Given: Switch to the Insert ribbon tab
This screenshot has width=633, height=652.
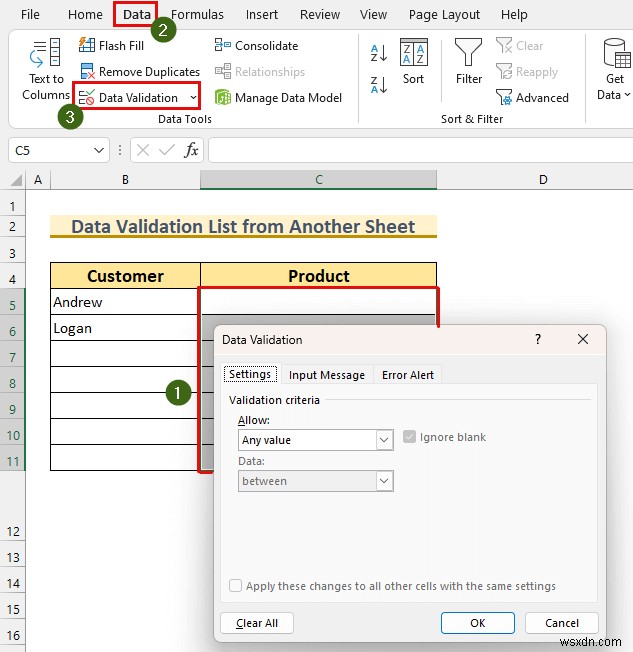Looking at the screenshot, I should pyautogui.click(x=262, y=15).
